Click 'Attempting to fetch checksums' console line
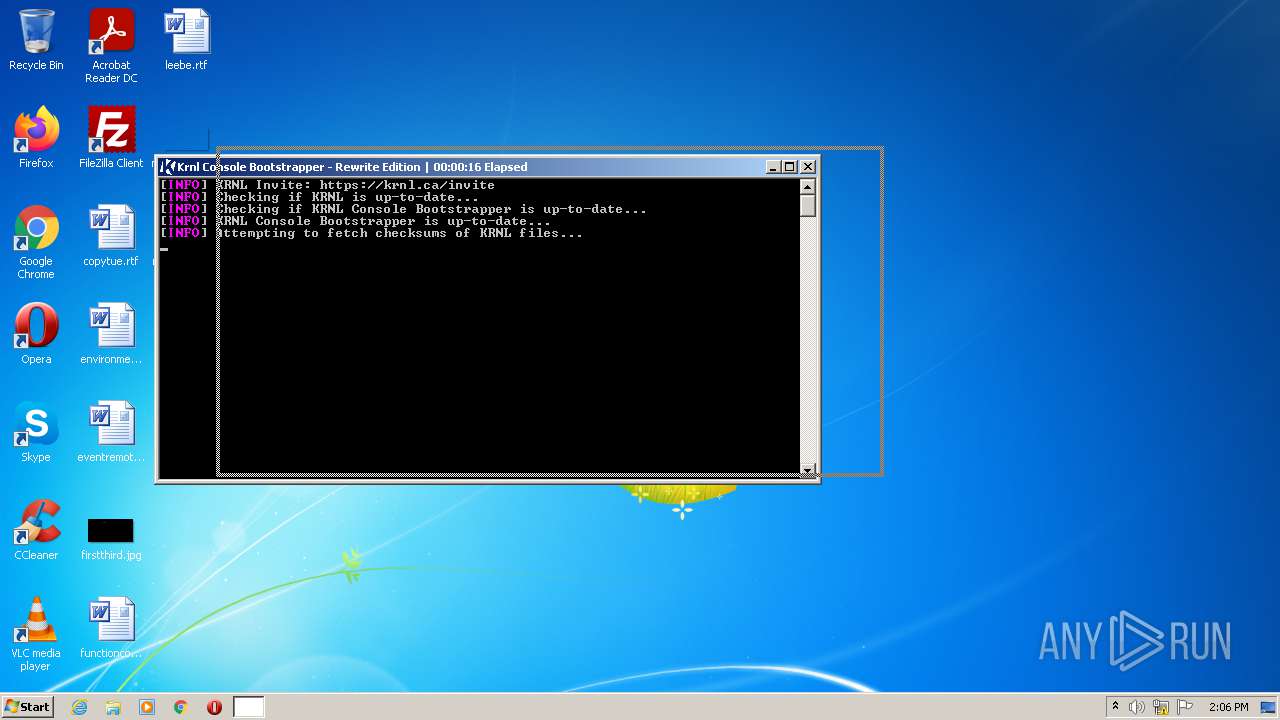The height and width of the screenshot is (720, 1280). 371,233
